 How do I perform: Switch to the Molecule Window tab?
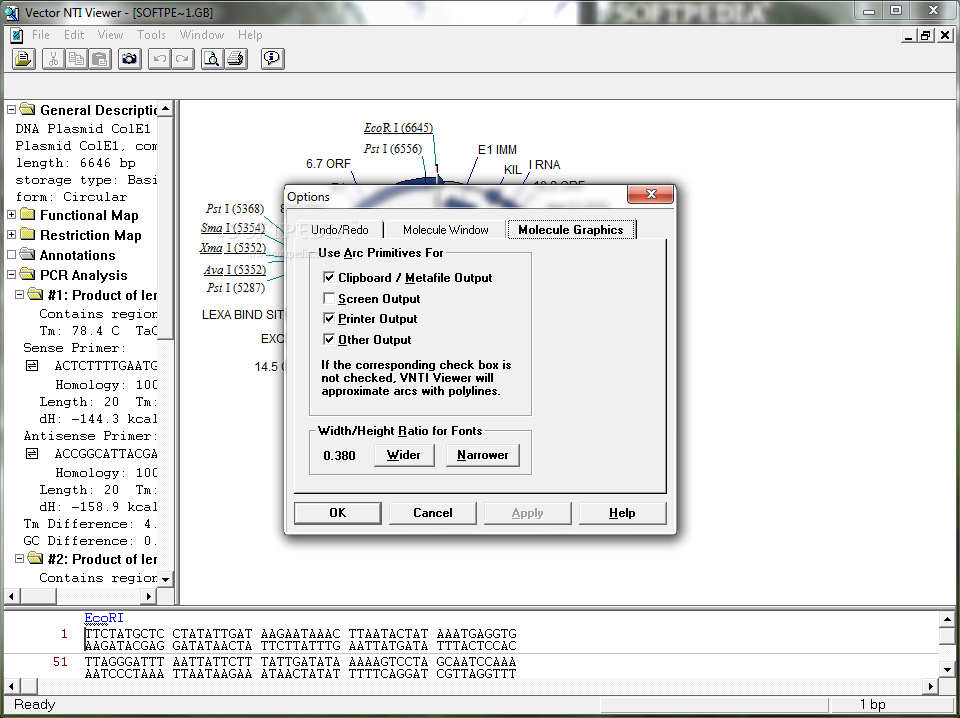[x=444, y=229]
